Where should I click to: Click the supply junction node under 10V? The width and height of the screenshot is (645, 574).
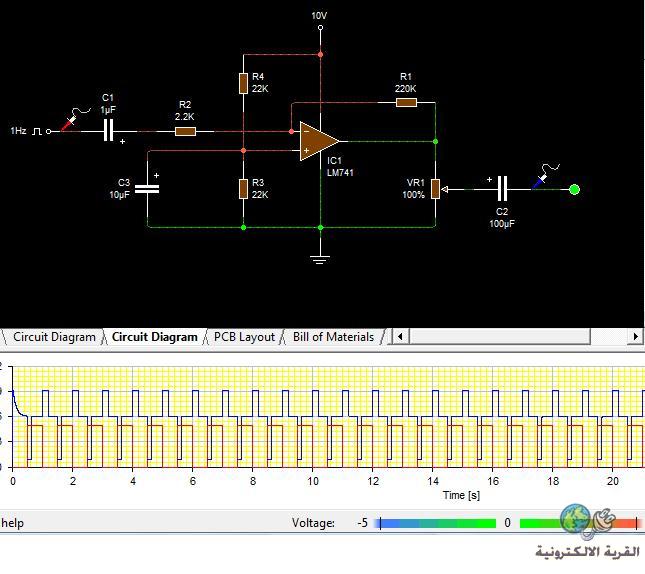tap(320, 54)
